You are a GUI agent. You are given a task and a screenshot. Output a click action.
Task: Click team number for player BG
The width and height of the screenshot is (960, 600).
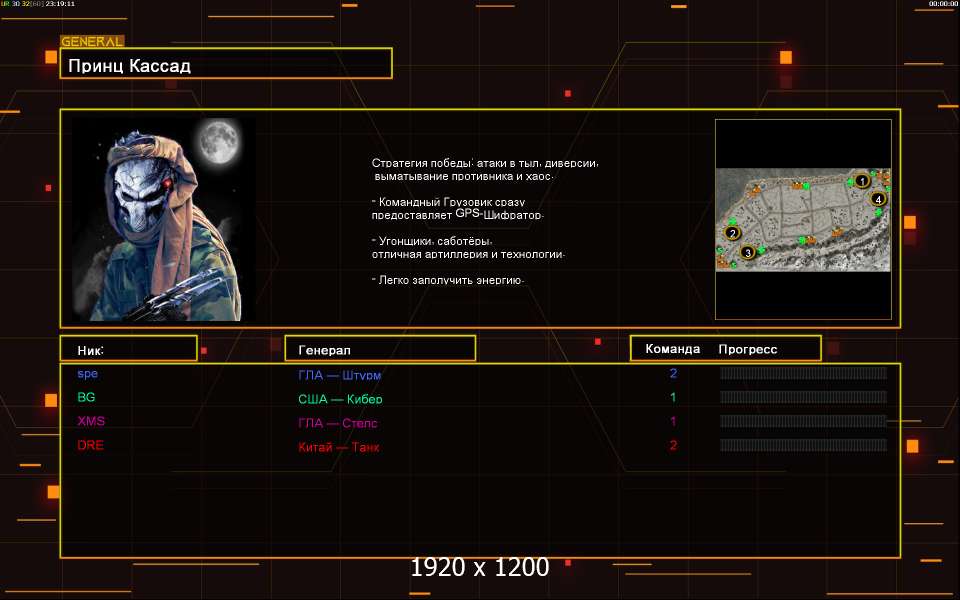pos(673,397)
